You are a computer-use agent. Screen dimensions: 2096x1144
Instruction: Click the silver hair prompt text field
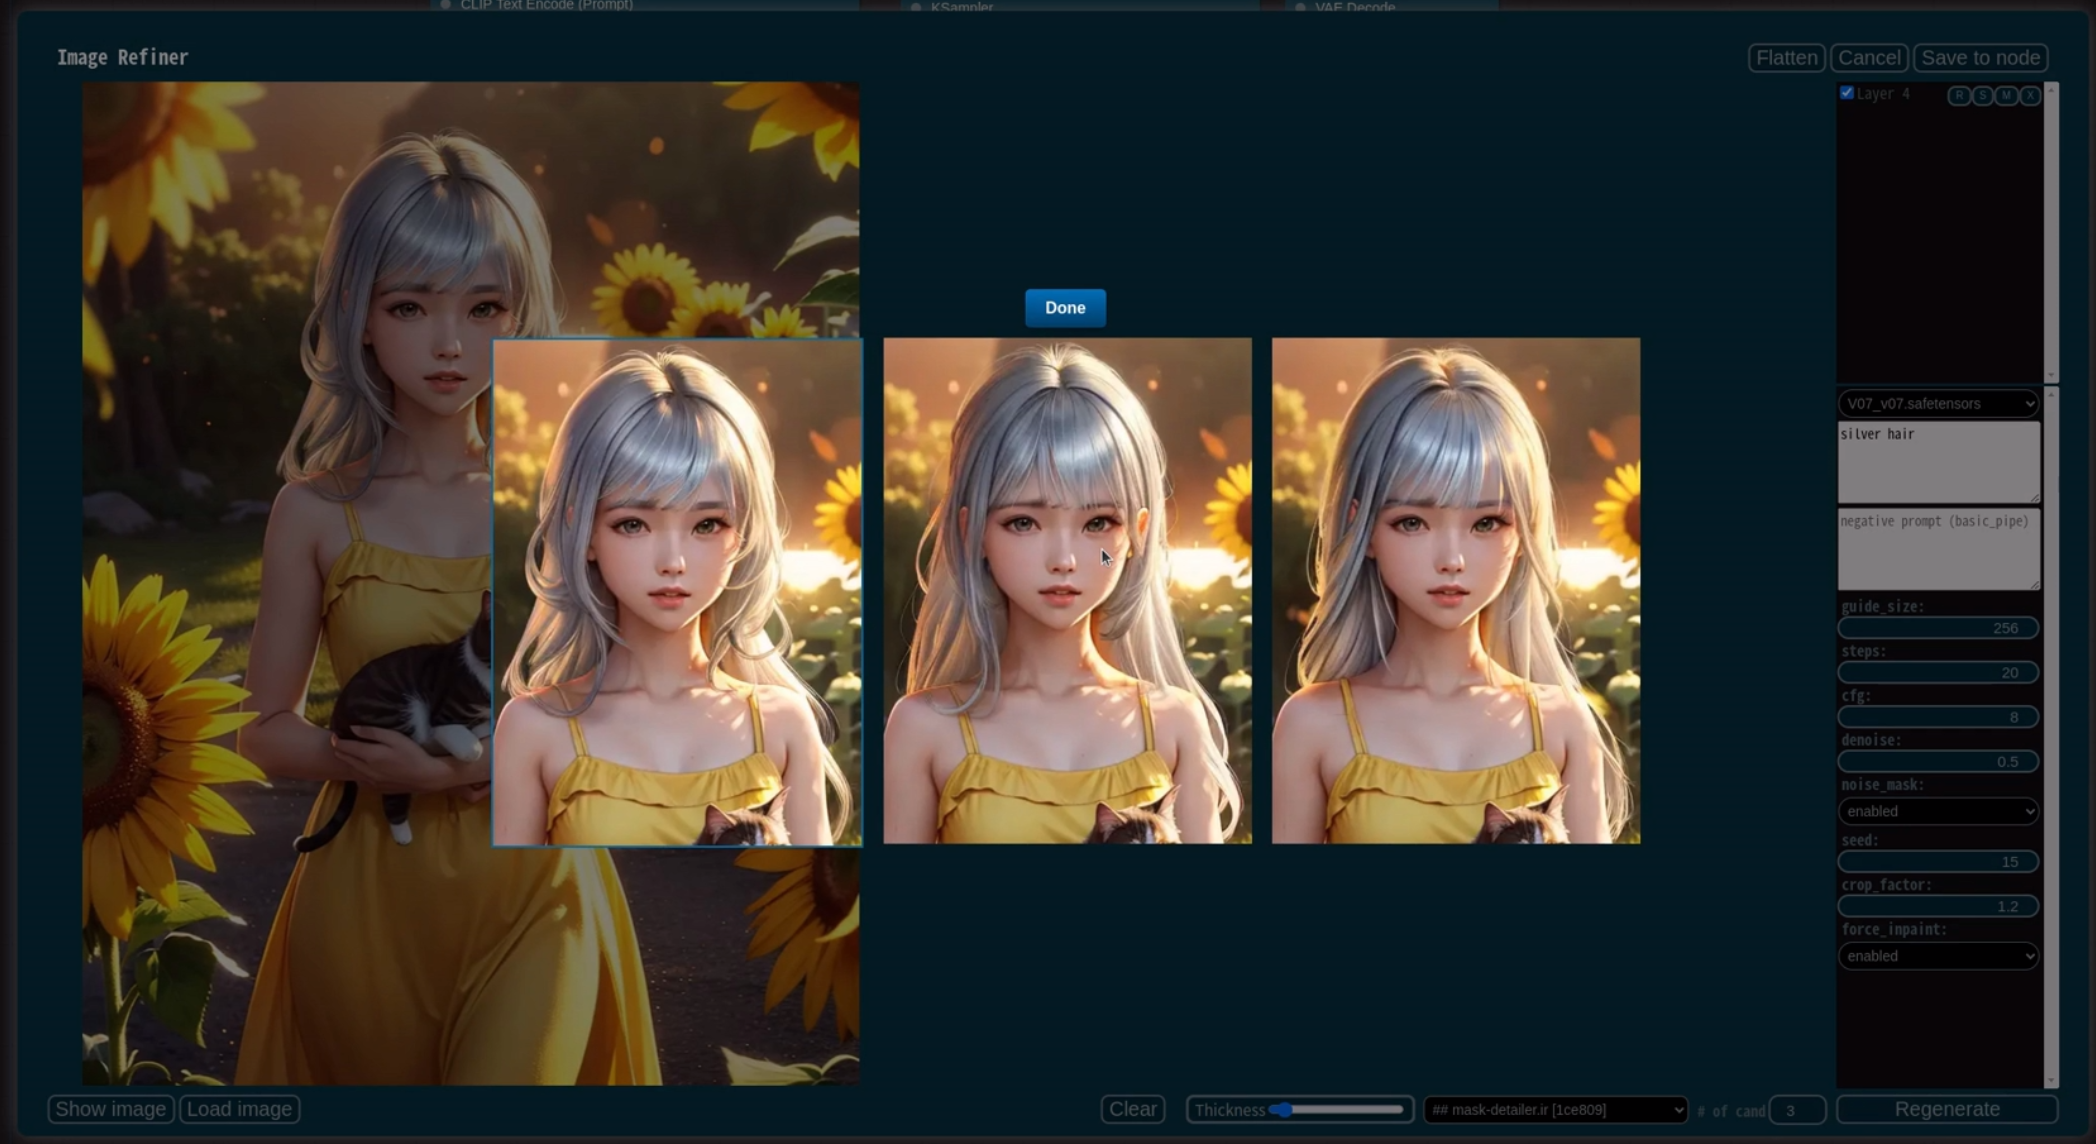coord(1937,461)
